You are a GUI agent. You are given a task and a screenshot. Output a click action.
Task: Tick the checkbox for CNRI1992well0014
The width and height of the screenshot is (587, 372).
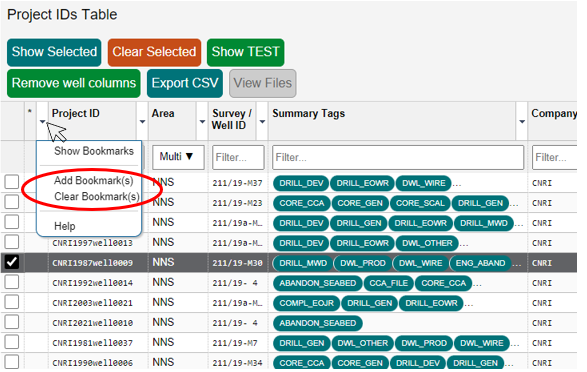click(x=12, y=282)
